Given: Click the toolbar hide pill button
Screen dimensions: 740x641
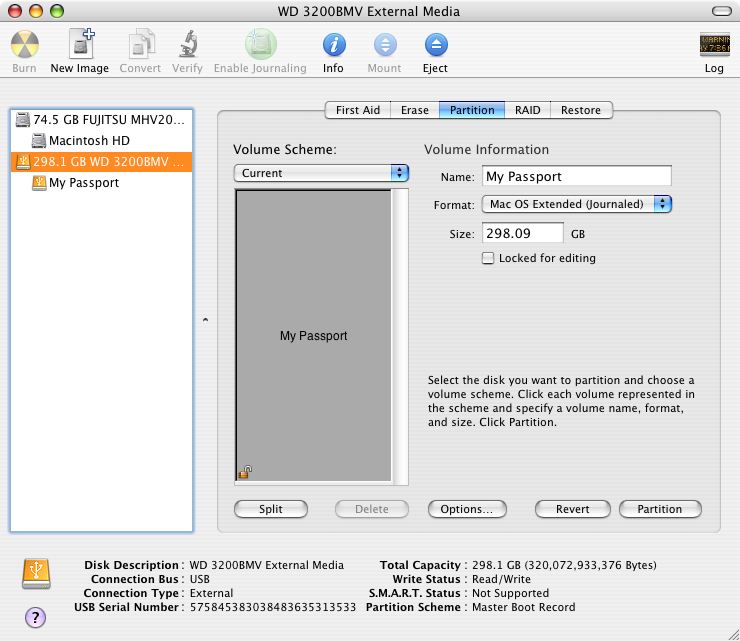Looking at the screenshot, I should click(x=722, y=11).
